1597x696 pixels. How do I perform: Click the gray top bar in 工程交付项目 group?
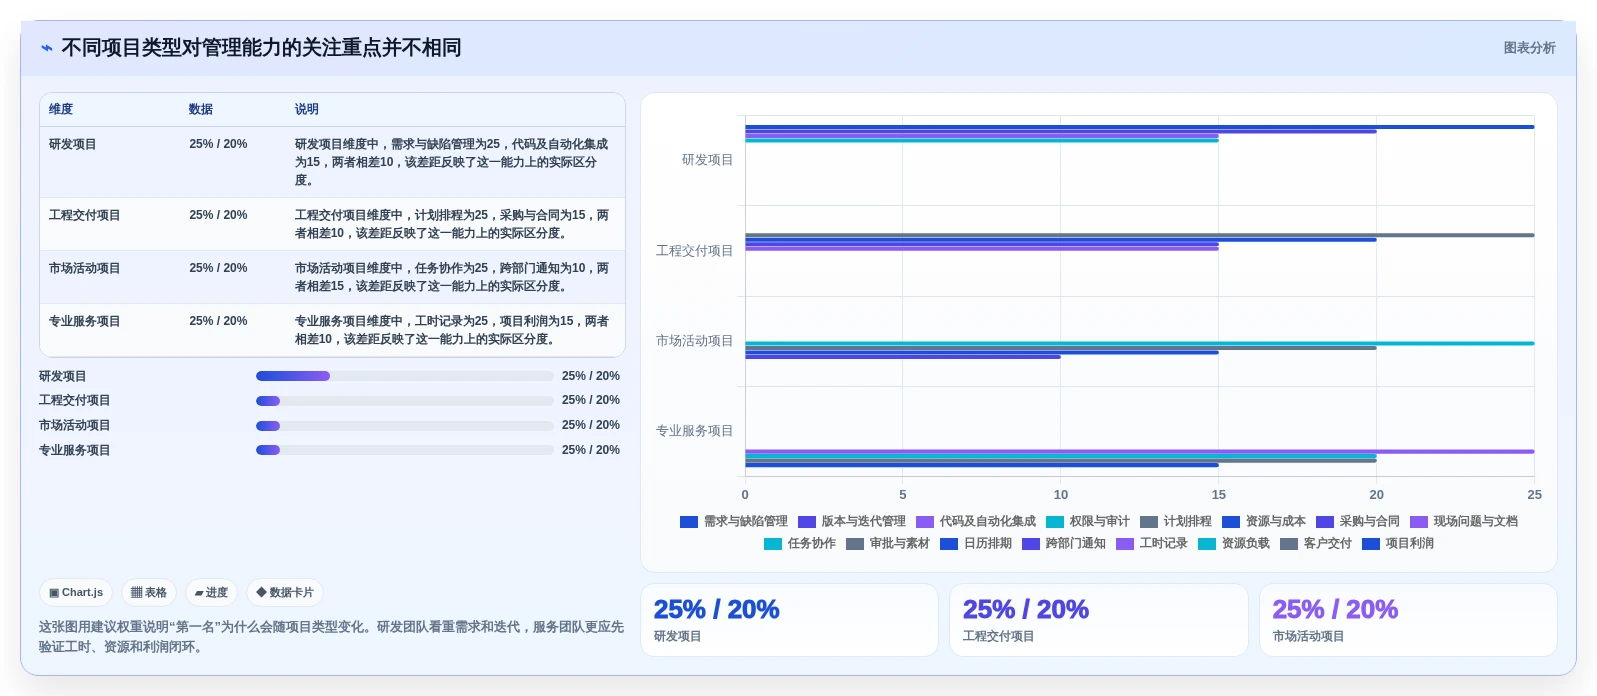tap(1139, 235)
